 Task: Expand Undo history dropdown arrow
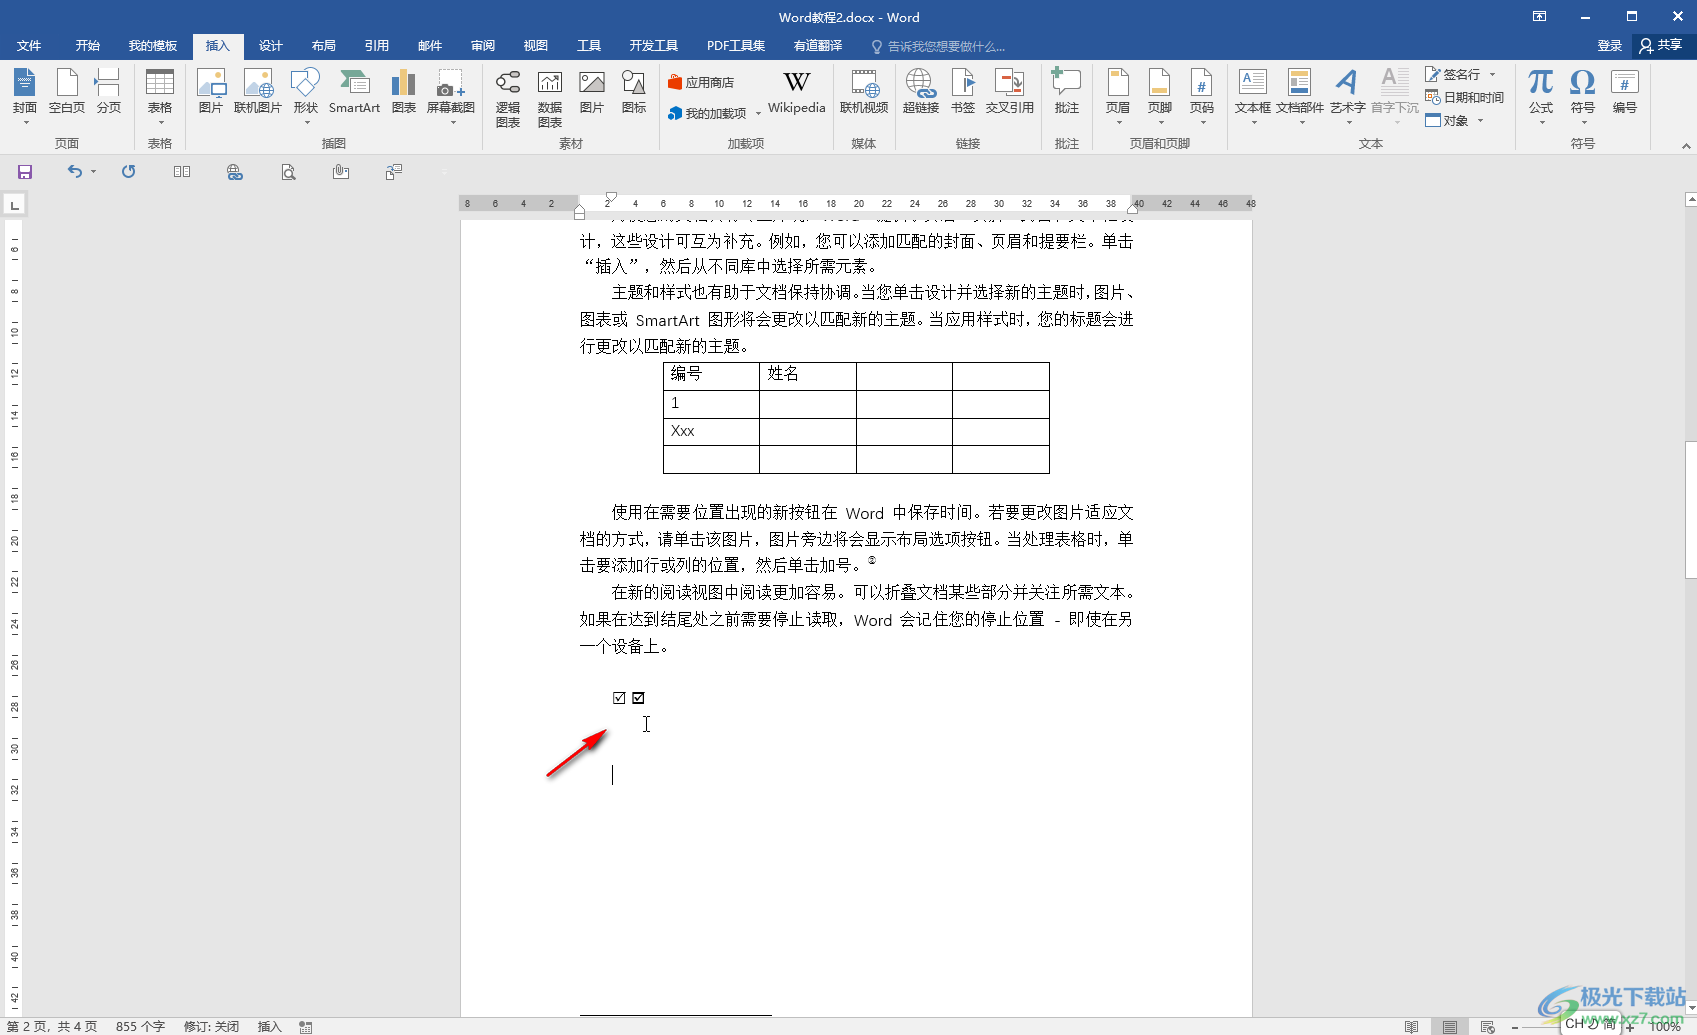[93, 172]
